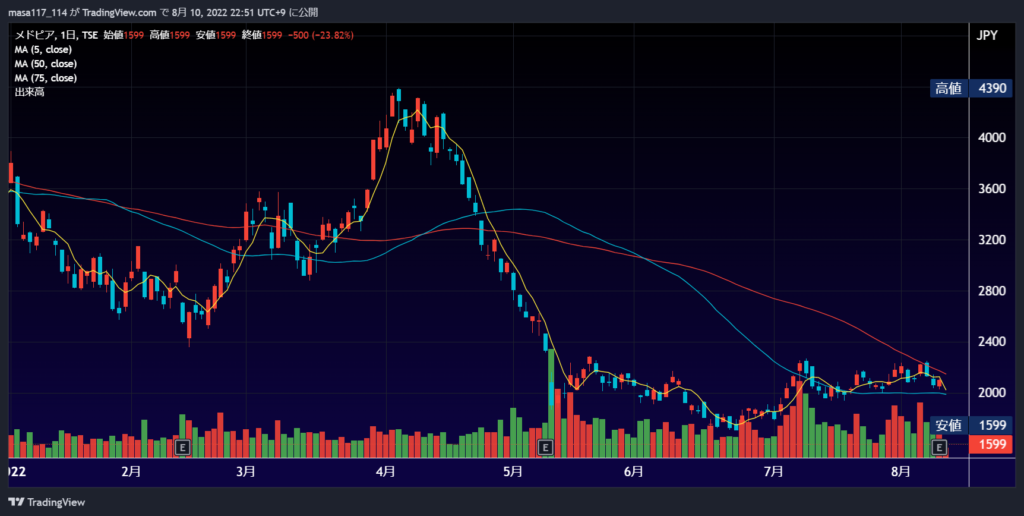The height and width of the screenshot is (516, 1024).
Task: Click the 7月 time axis label
Action: 773,472
